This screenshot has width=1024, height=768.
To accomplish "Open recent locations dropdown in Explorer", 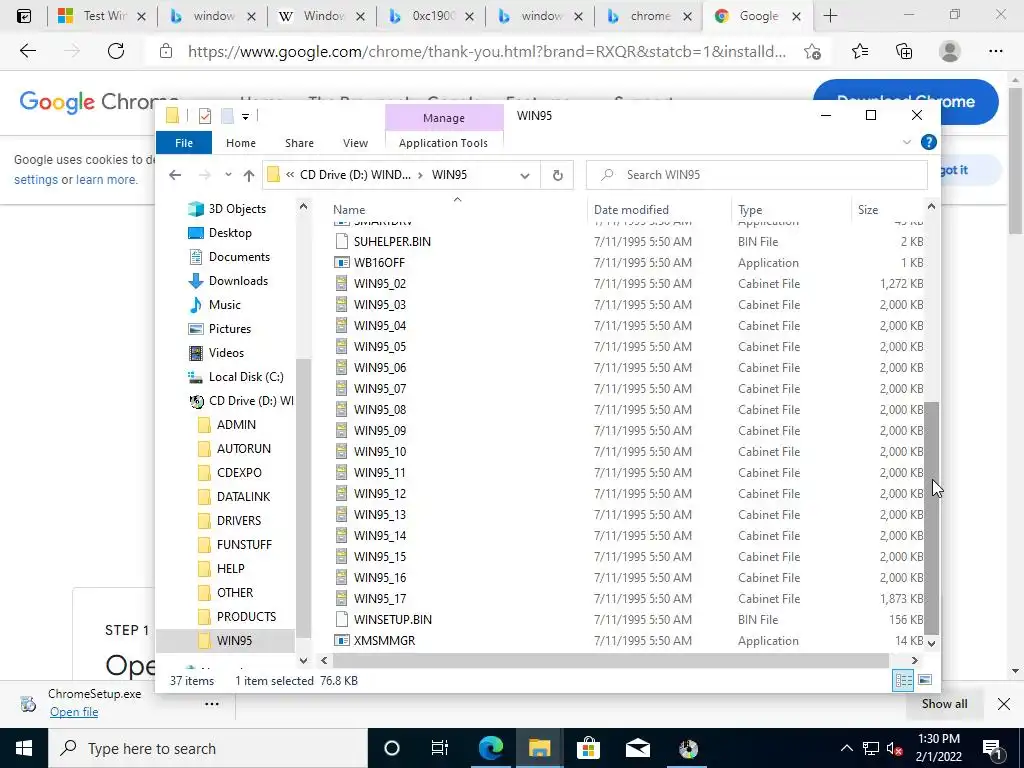I will (228, 175).
